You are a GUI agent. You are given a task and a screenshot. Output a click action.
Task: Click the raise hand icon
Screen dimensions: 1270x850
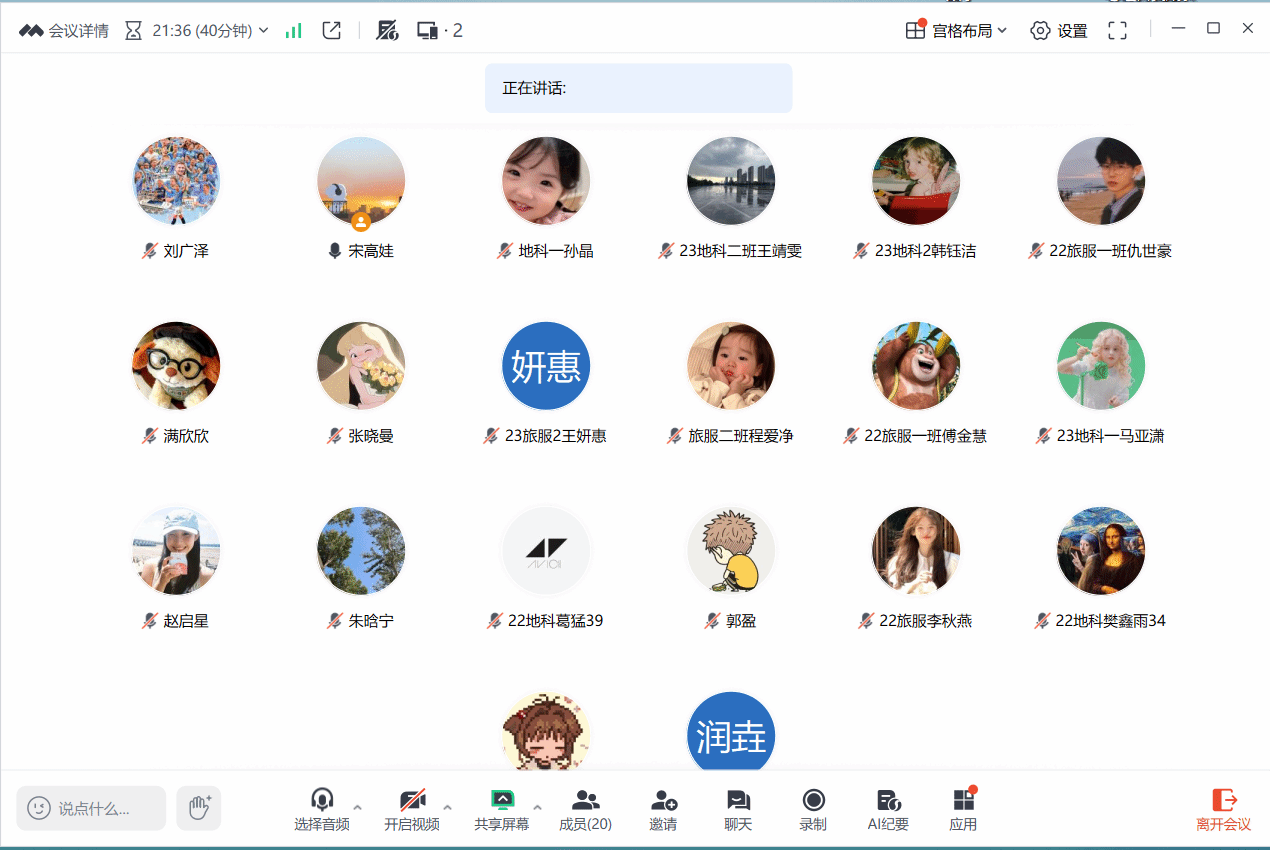[x=199, y=808]
